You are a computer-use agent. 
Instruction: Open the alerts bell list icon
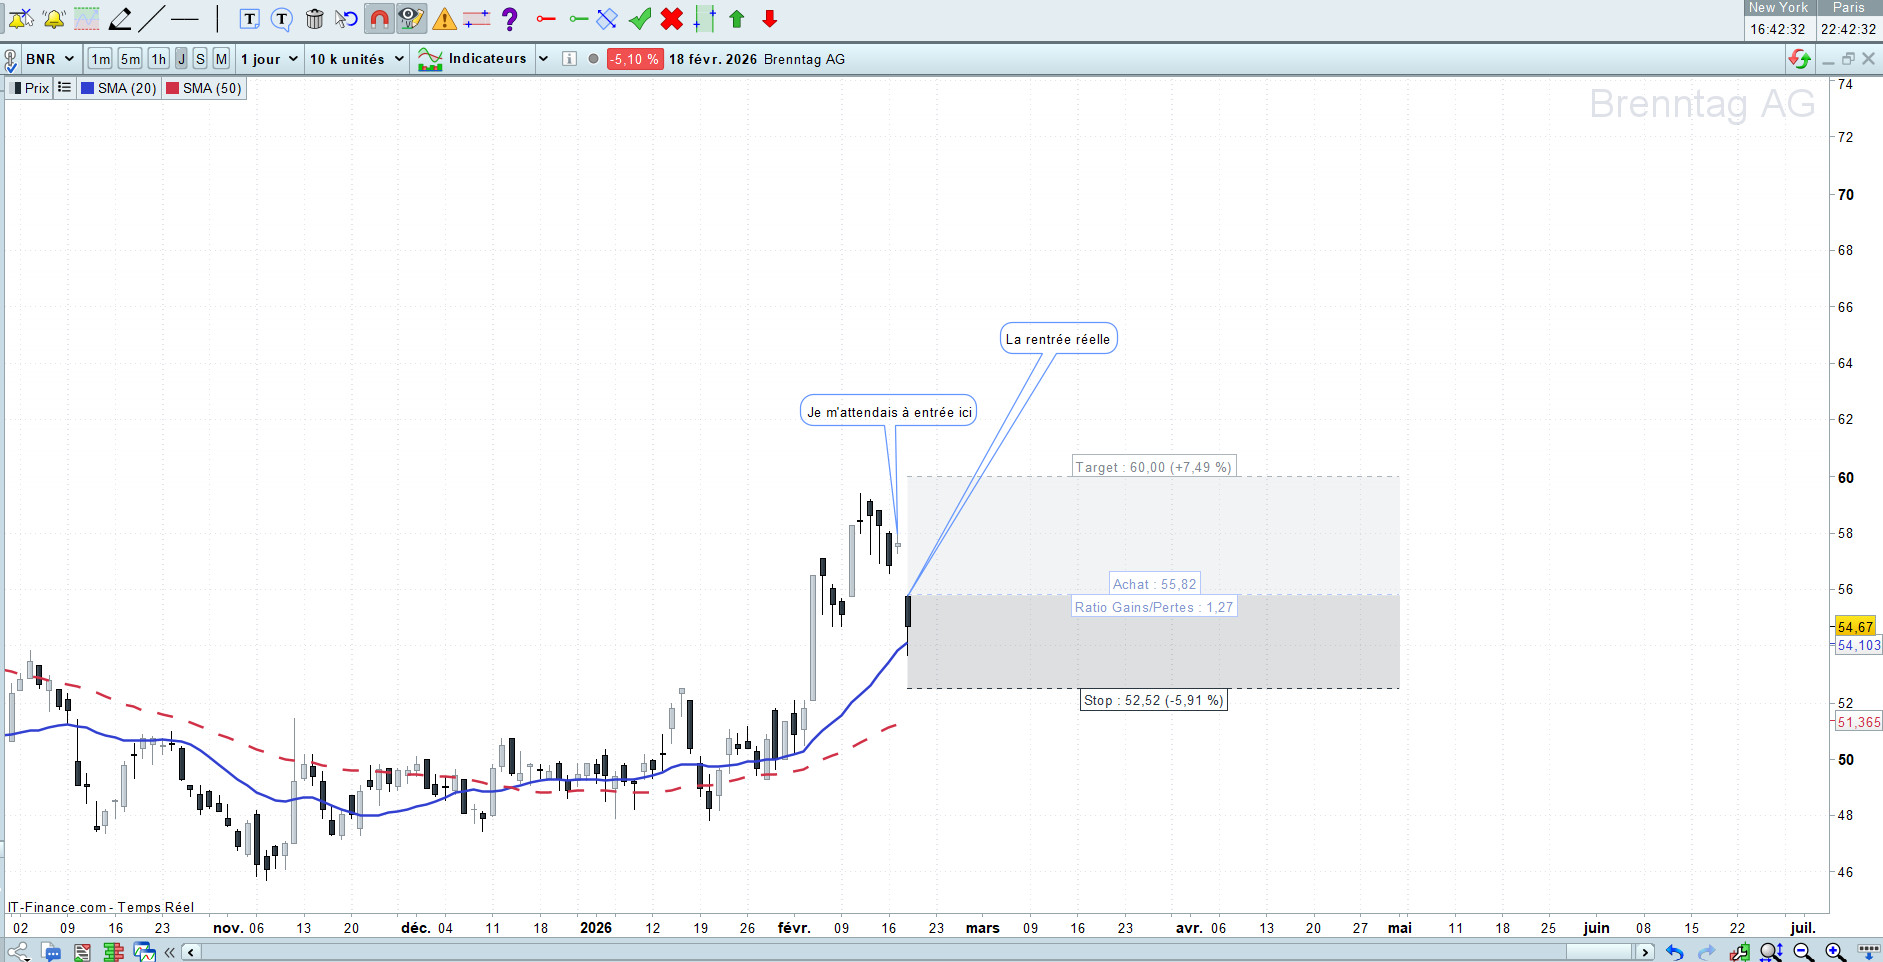point(55,18)
